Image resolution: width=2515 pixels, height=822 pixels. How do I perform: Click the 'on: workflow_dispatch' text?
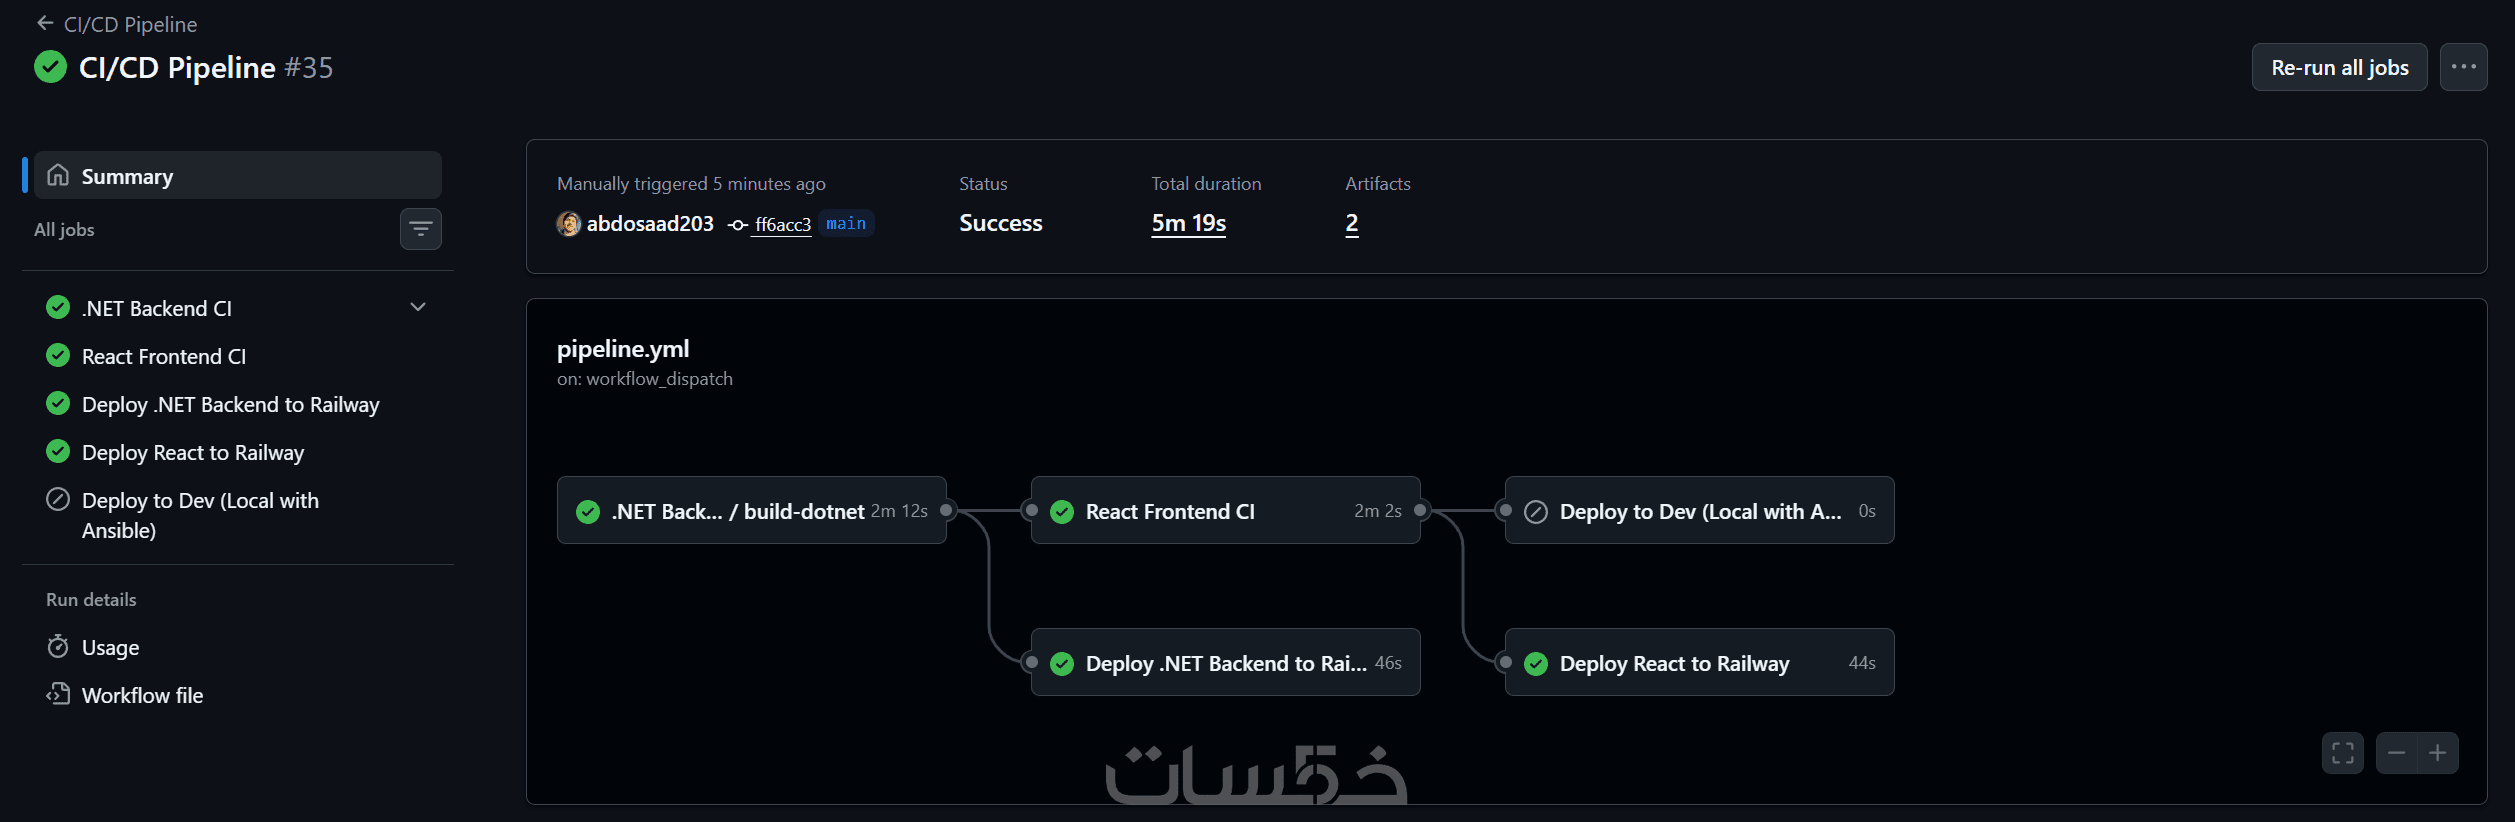645,379
